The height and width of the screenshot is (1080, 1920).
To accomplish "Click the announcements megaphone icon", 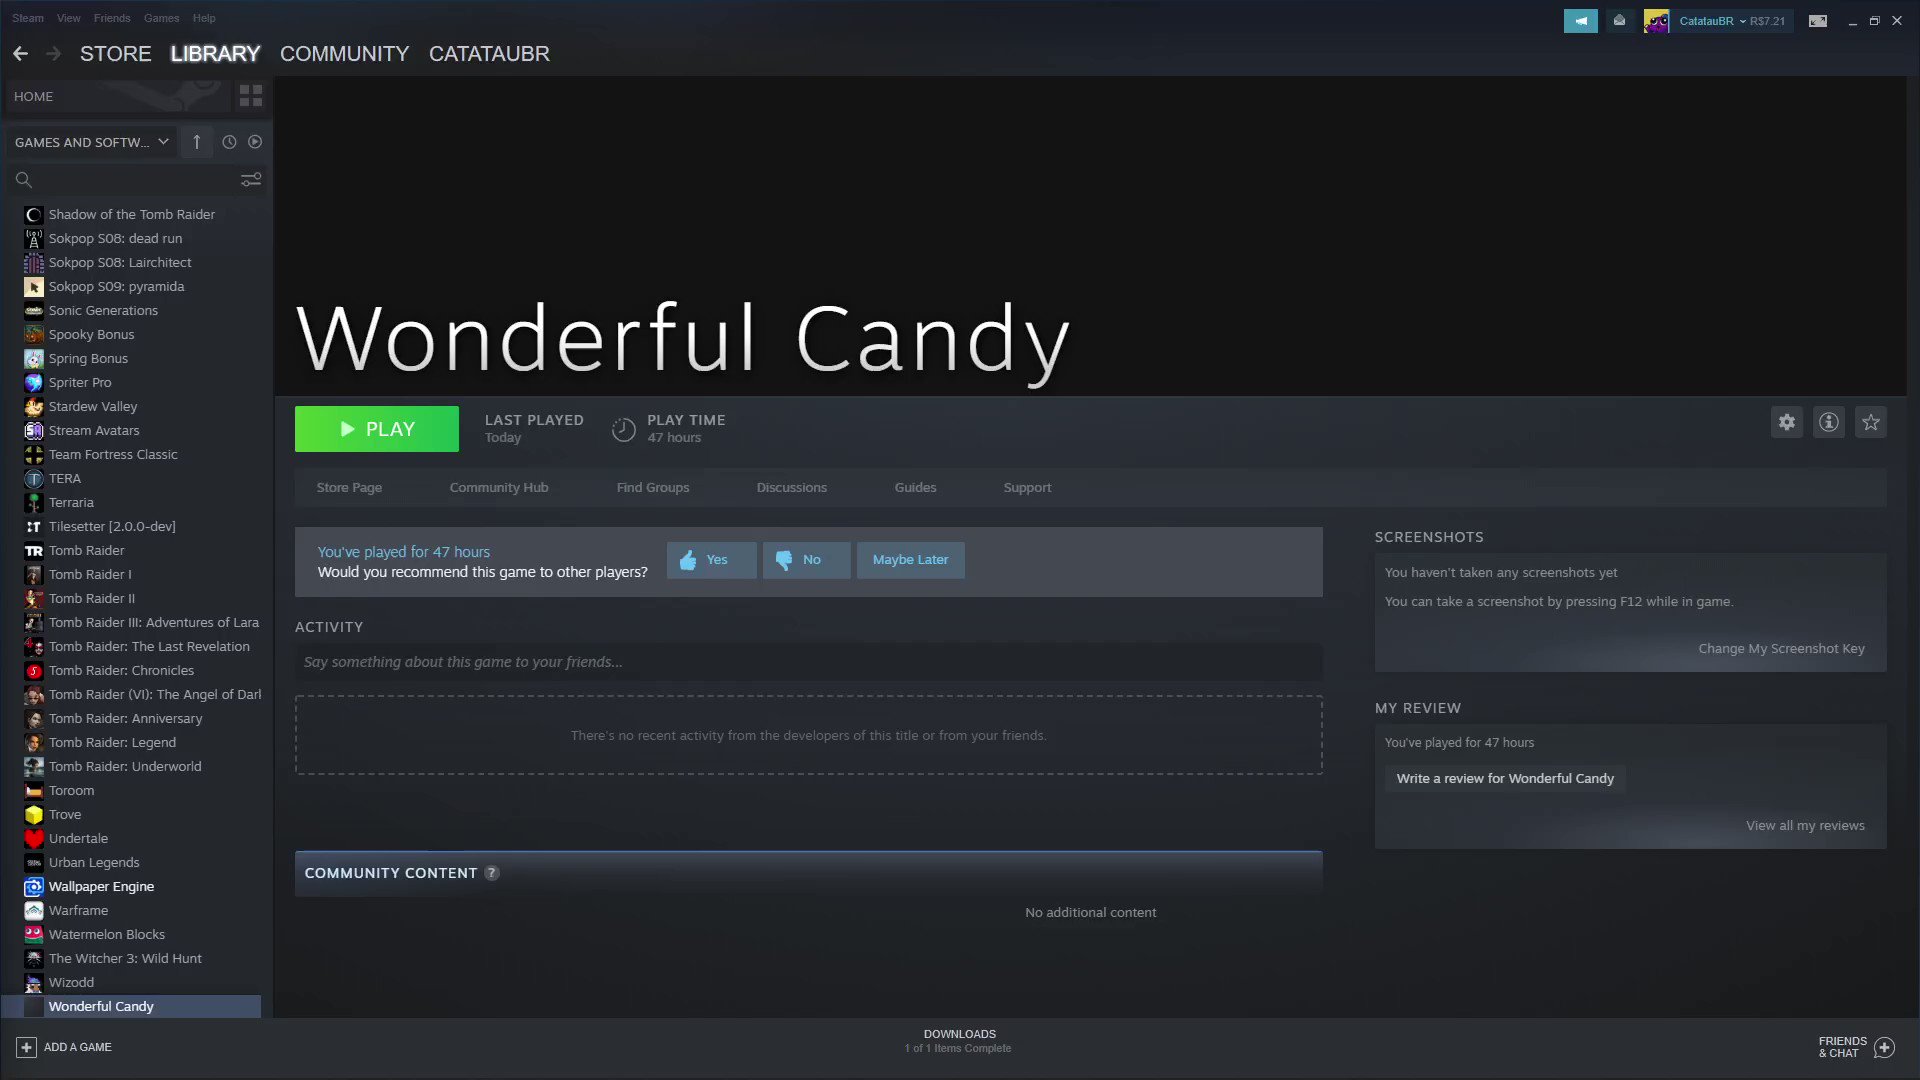I will pos(1581,21).
